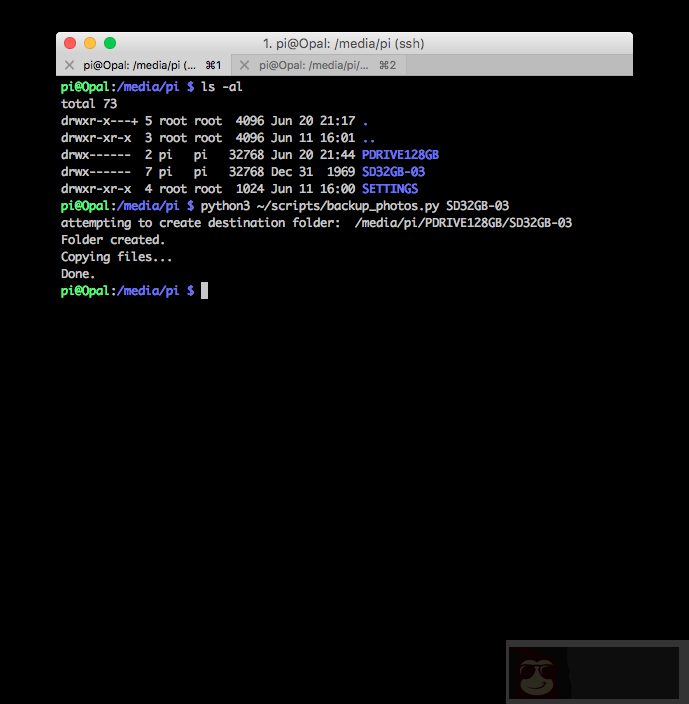Minimize the terminal with the yellow button

tap(90, 43)
